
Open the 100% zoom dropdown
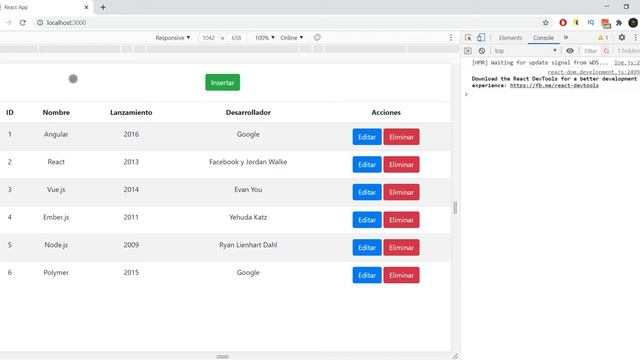(x=264, y=38)
